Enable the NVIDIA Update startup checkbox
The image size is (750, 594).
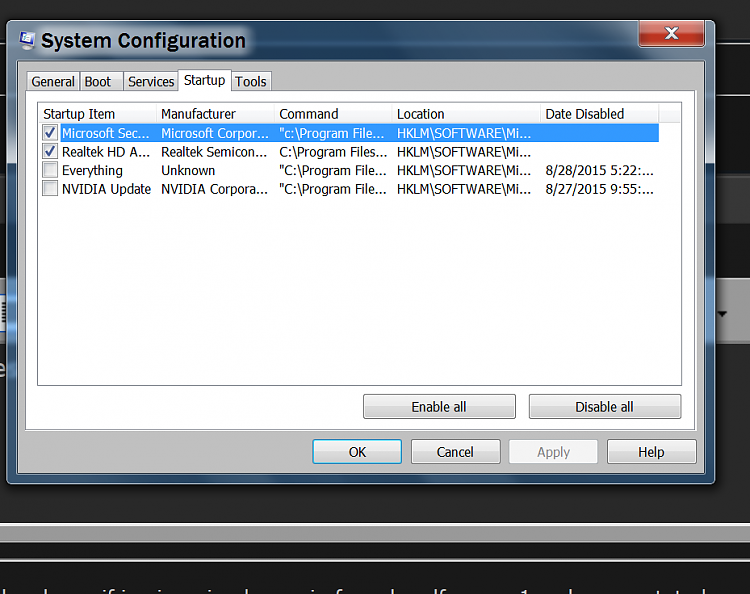click(50, 188)
